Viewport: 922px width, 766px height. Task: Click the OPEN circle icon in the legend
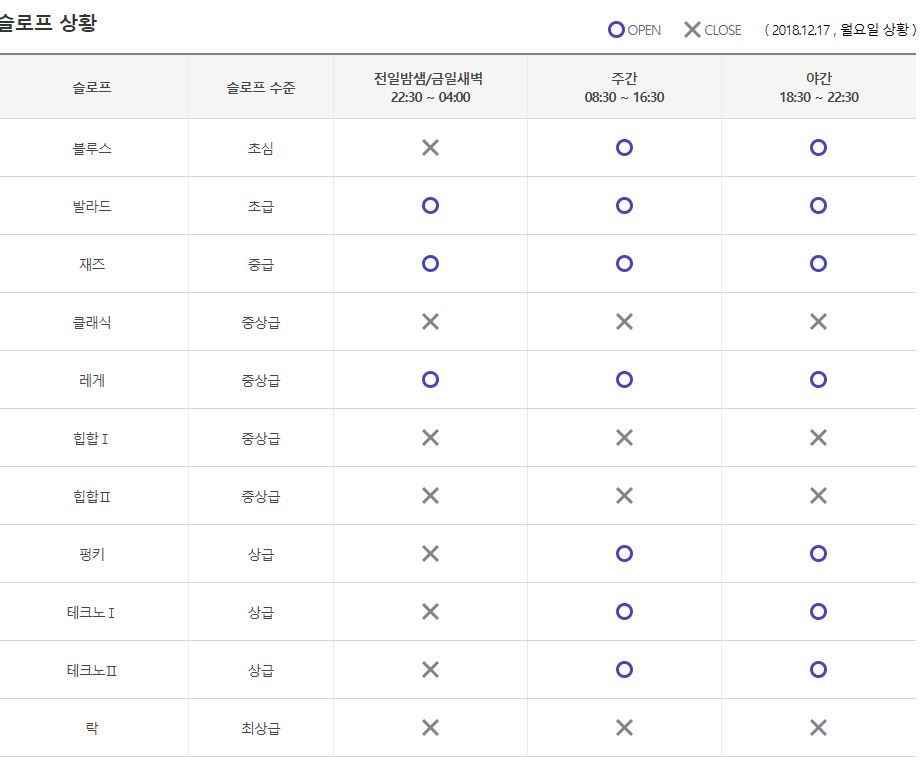[616, 30]
